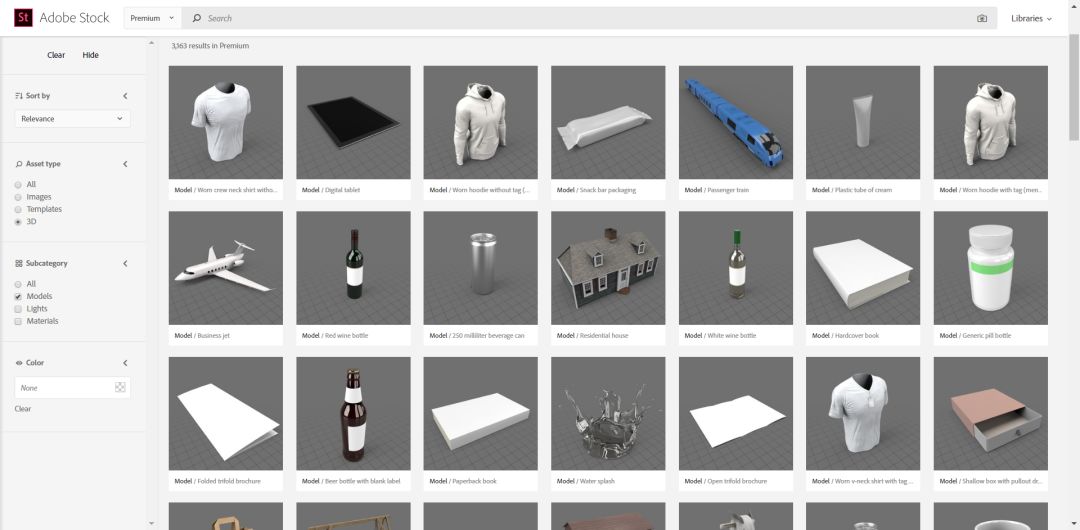Open the Passenger train model thumbnail
The height and width of the screenshot is (530, 1080).
[x=735, y=122]
